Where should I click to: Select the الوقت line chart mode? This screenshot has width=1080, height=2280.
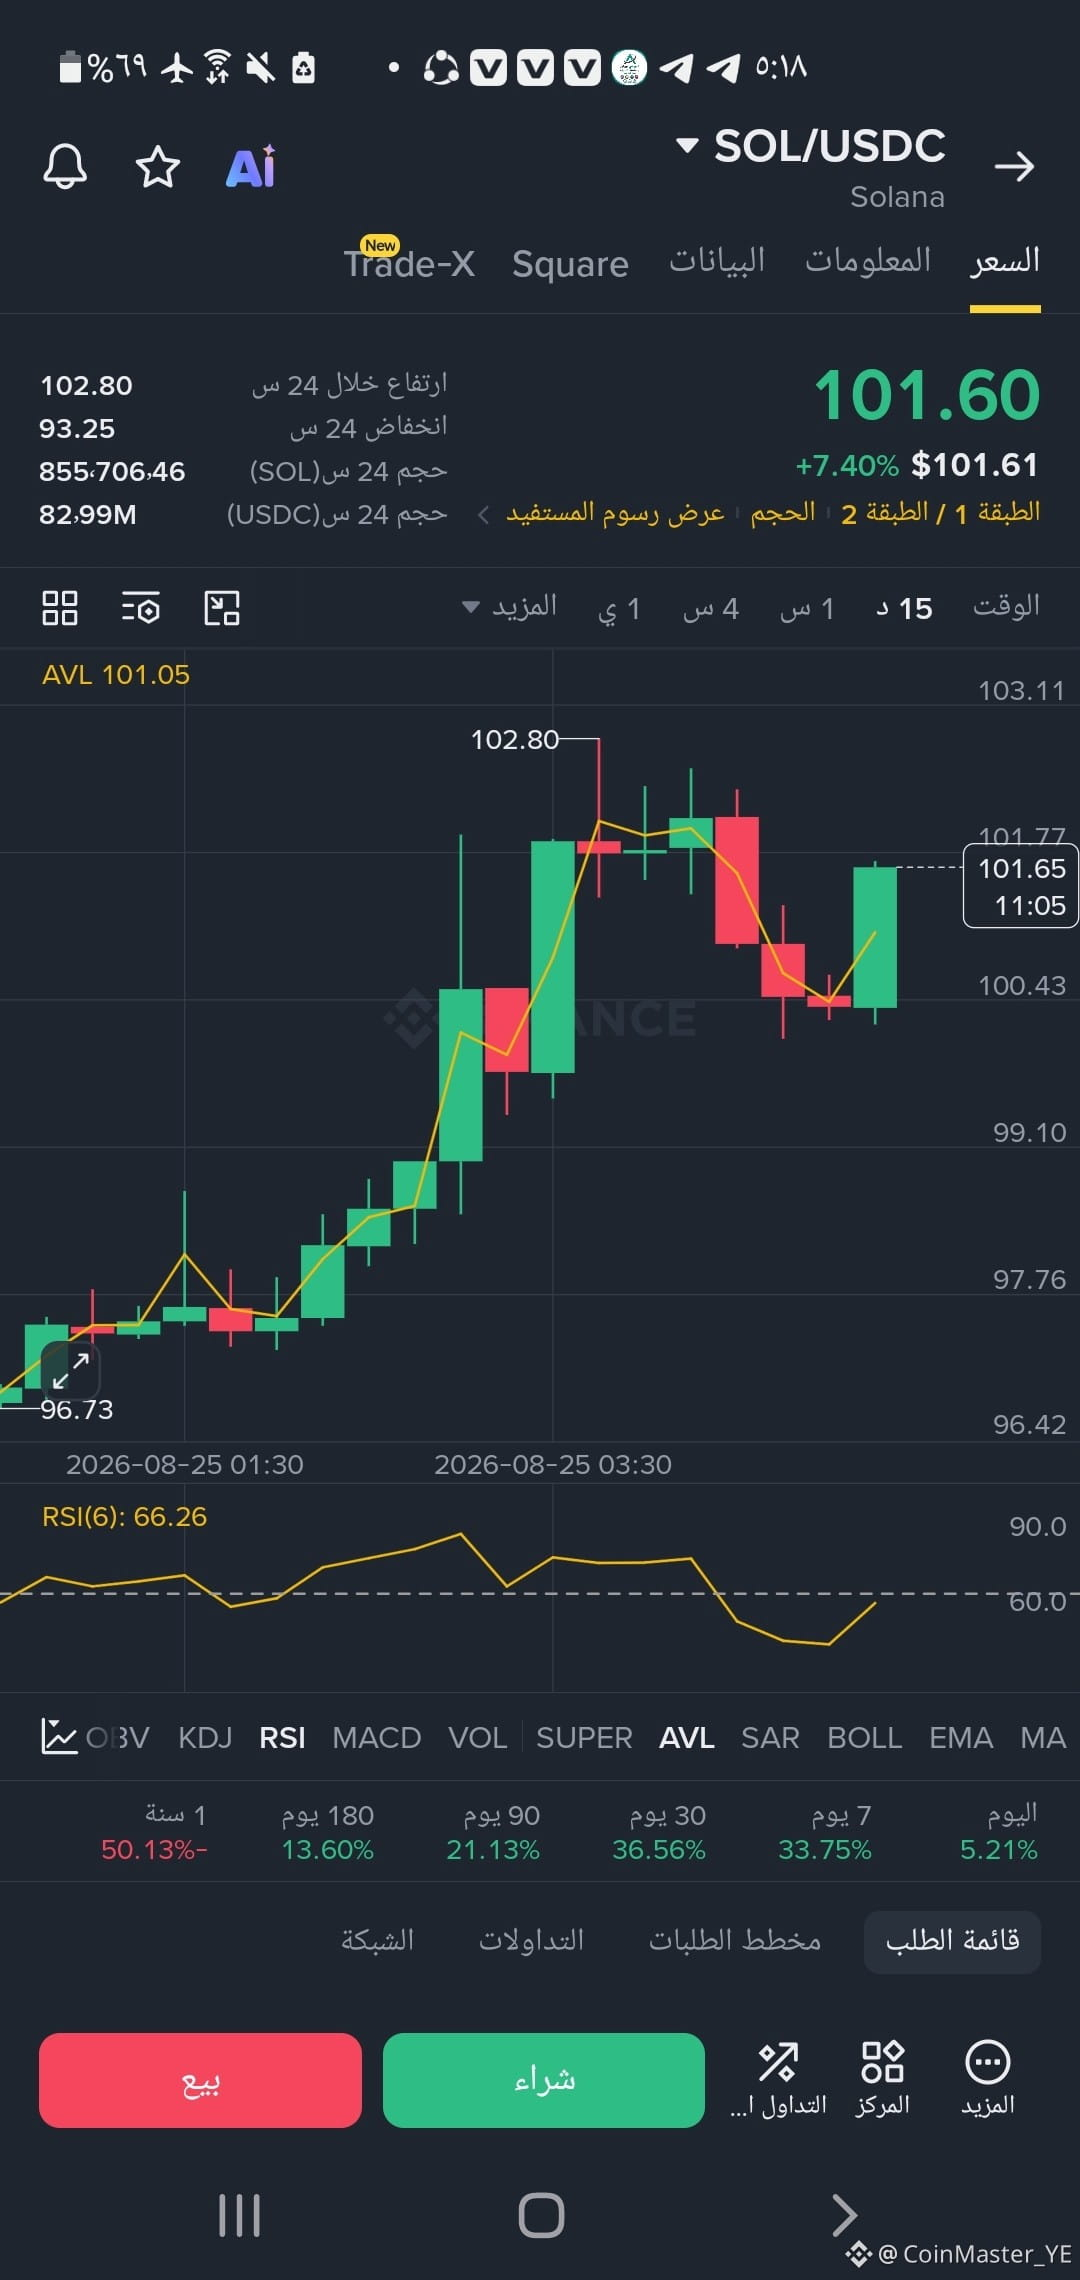pos(1006,607)
